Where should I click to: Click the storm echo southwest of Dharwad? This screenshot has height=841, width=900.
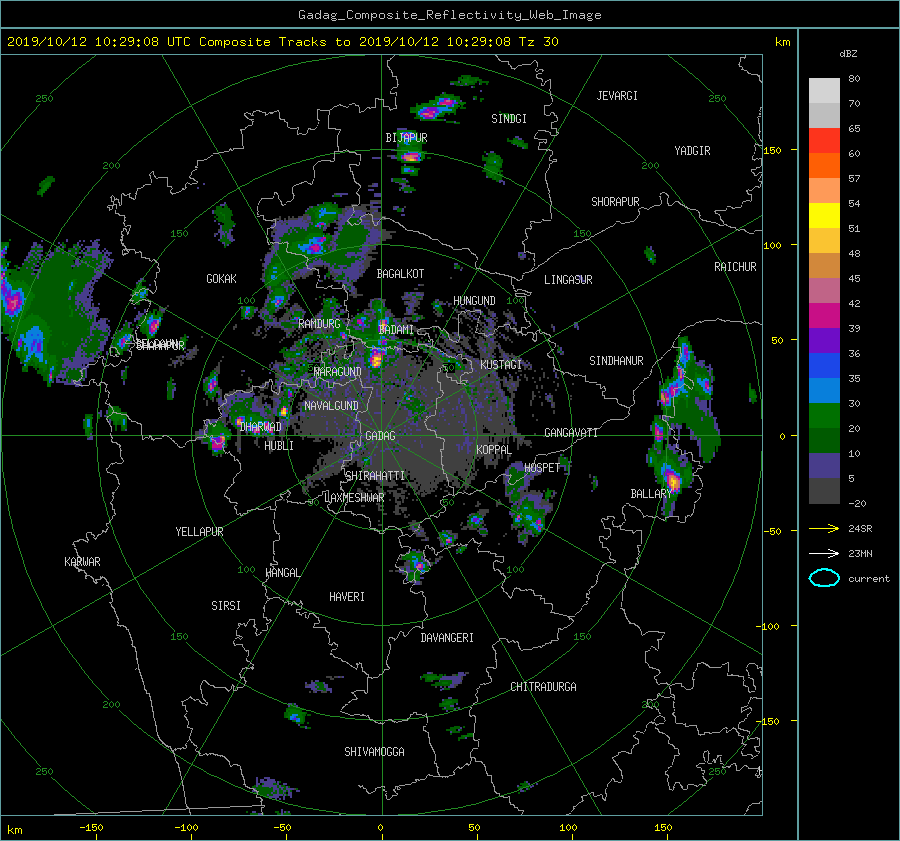[218, 441]
